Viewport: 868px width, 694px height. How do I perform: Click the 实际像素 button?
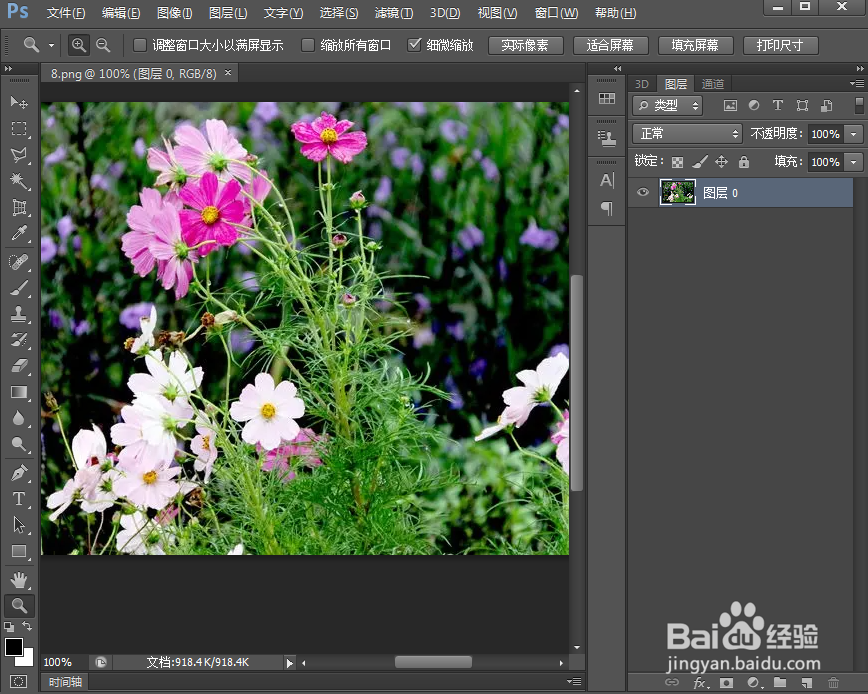pyautogui.click(x=525, y=45)
